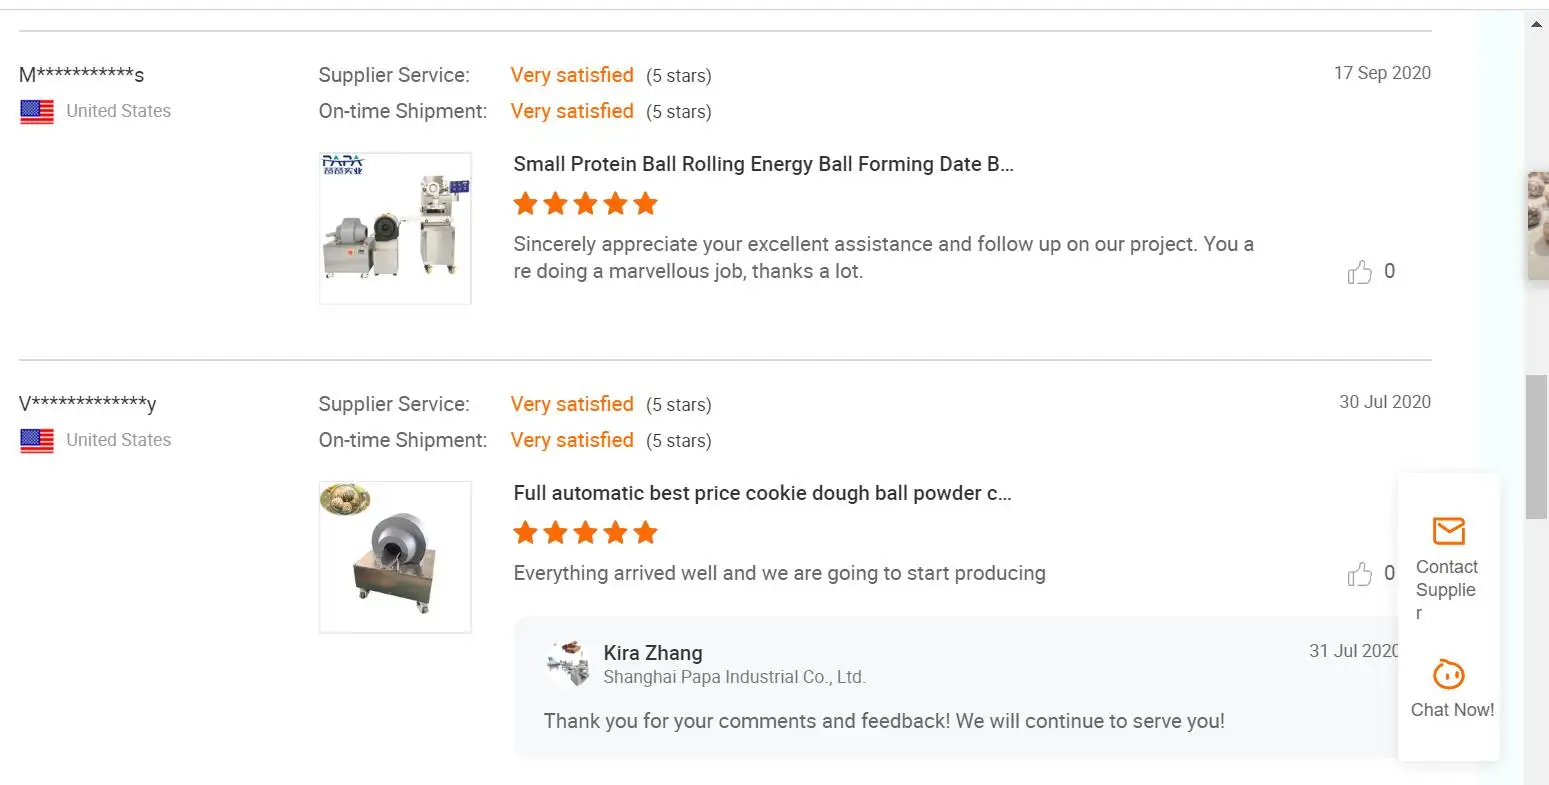This screenshot has height=785, width=1549.
Task: Open Small Protein Ball Rolling product link
Action: pos(763,164)
